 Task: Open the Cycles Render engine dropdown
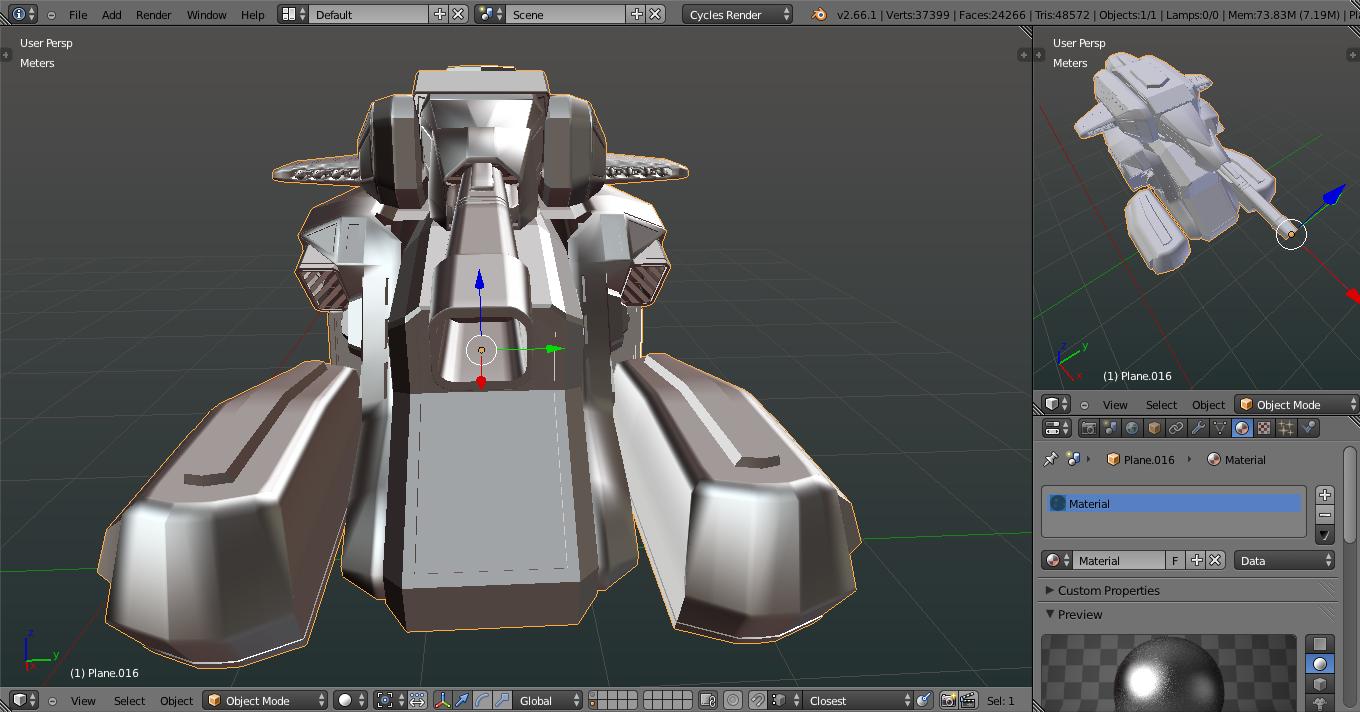coord(739,14)
